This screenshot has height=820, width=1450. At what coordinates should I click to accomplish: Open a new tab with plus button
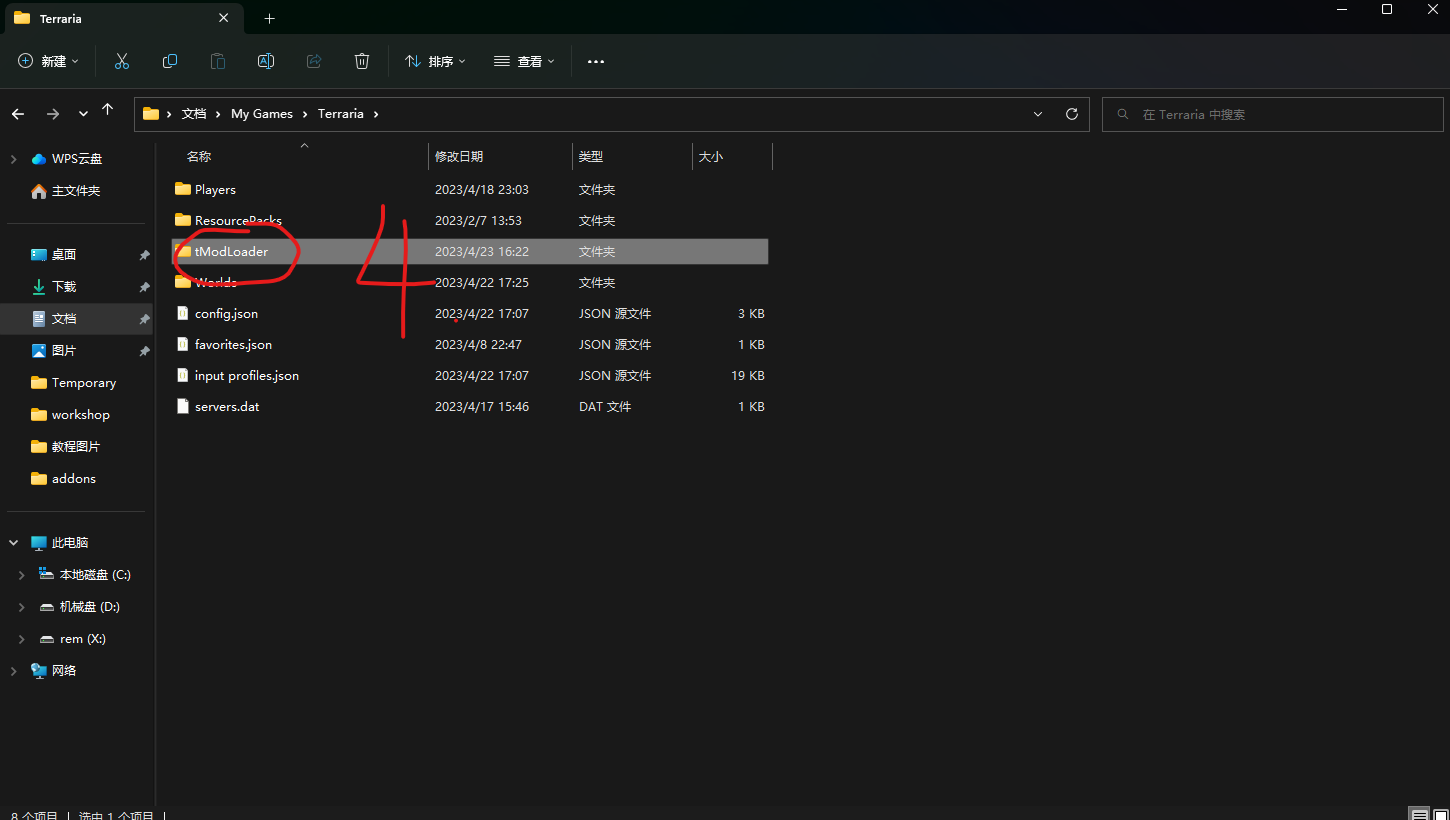pos(269,18)
